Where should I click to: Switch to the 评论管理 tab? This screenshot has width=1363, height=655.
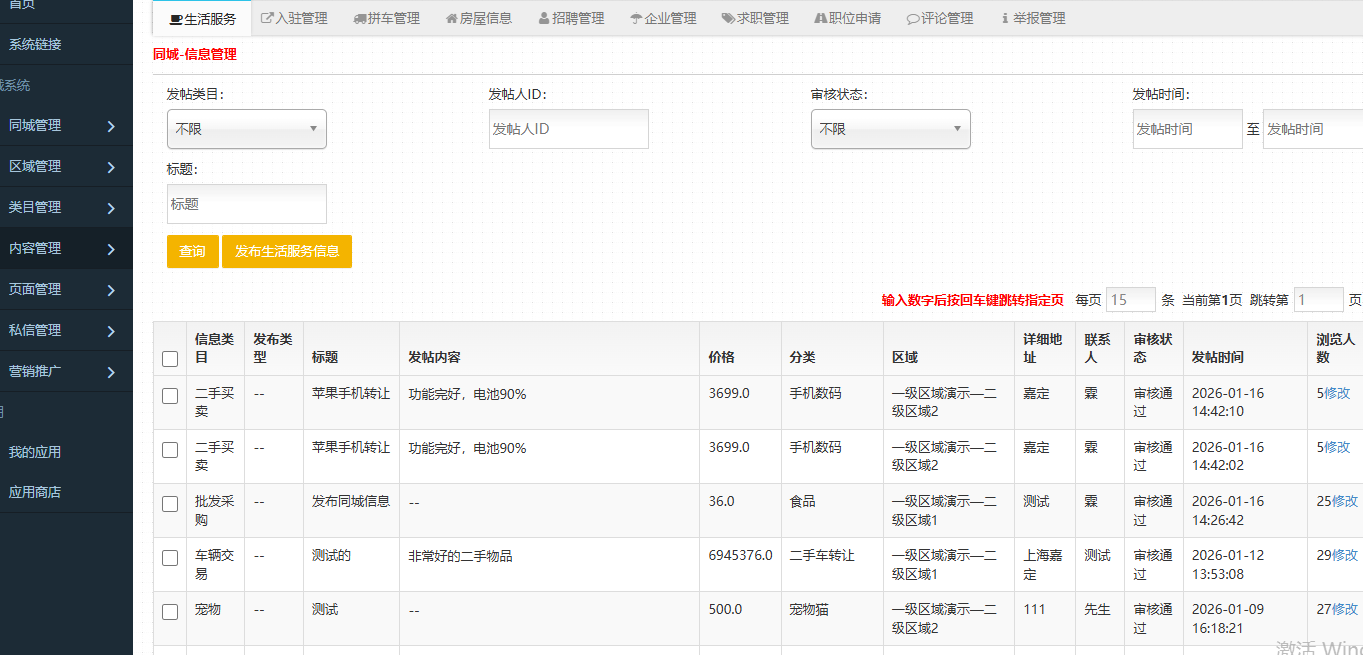point(940,18)
